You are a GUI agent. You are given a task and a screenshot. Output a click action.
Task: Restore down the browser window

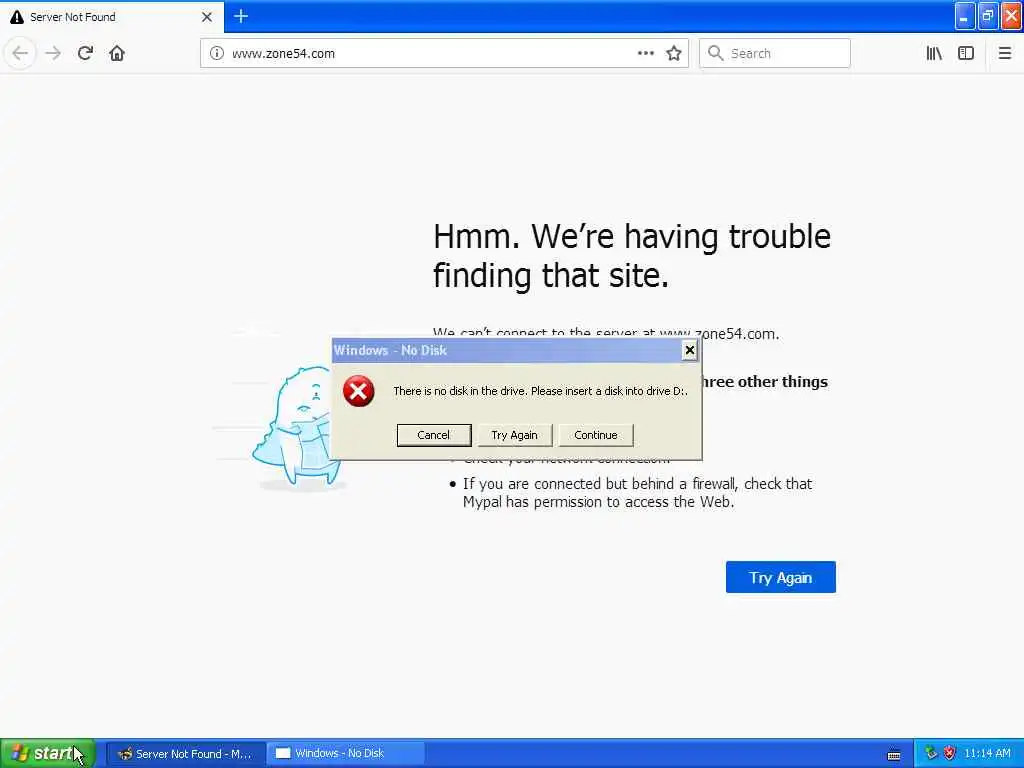pyautogui.click(x=988, y=16)
